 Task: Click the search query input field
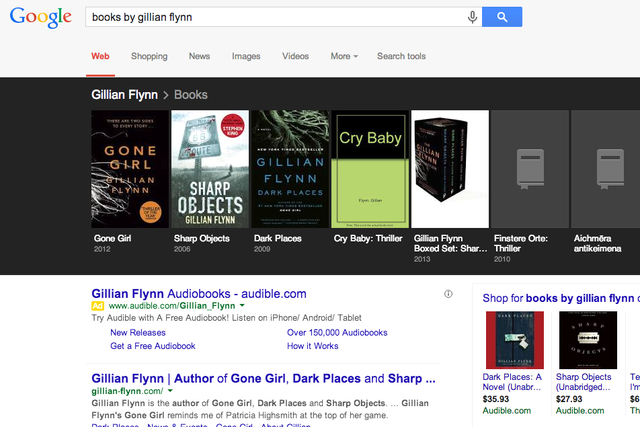[276, 17]
